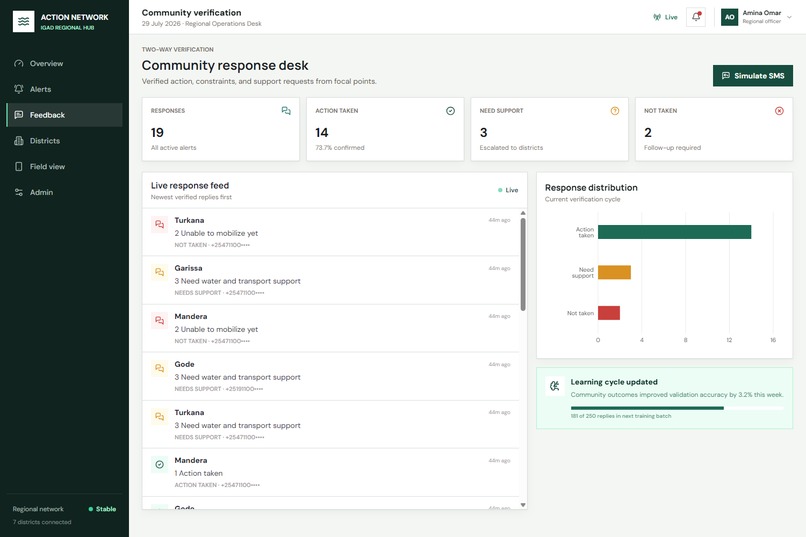The width and height of the screenshot is (806, 537).
Task: Click the scroll up arrow of feed
Action: pyautogui.click(x=523, y=213)
